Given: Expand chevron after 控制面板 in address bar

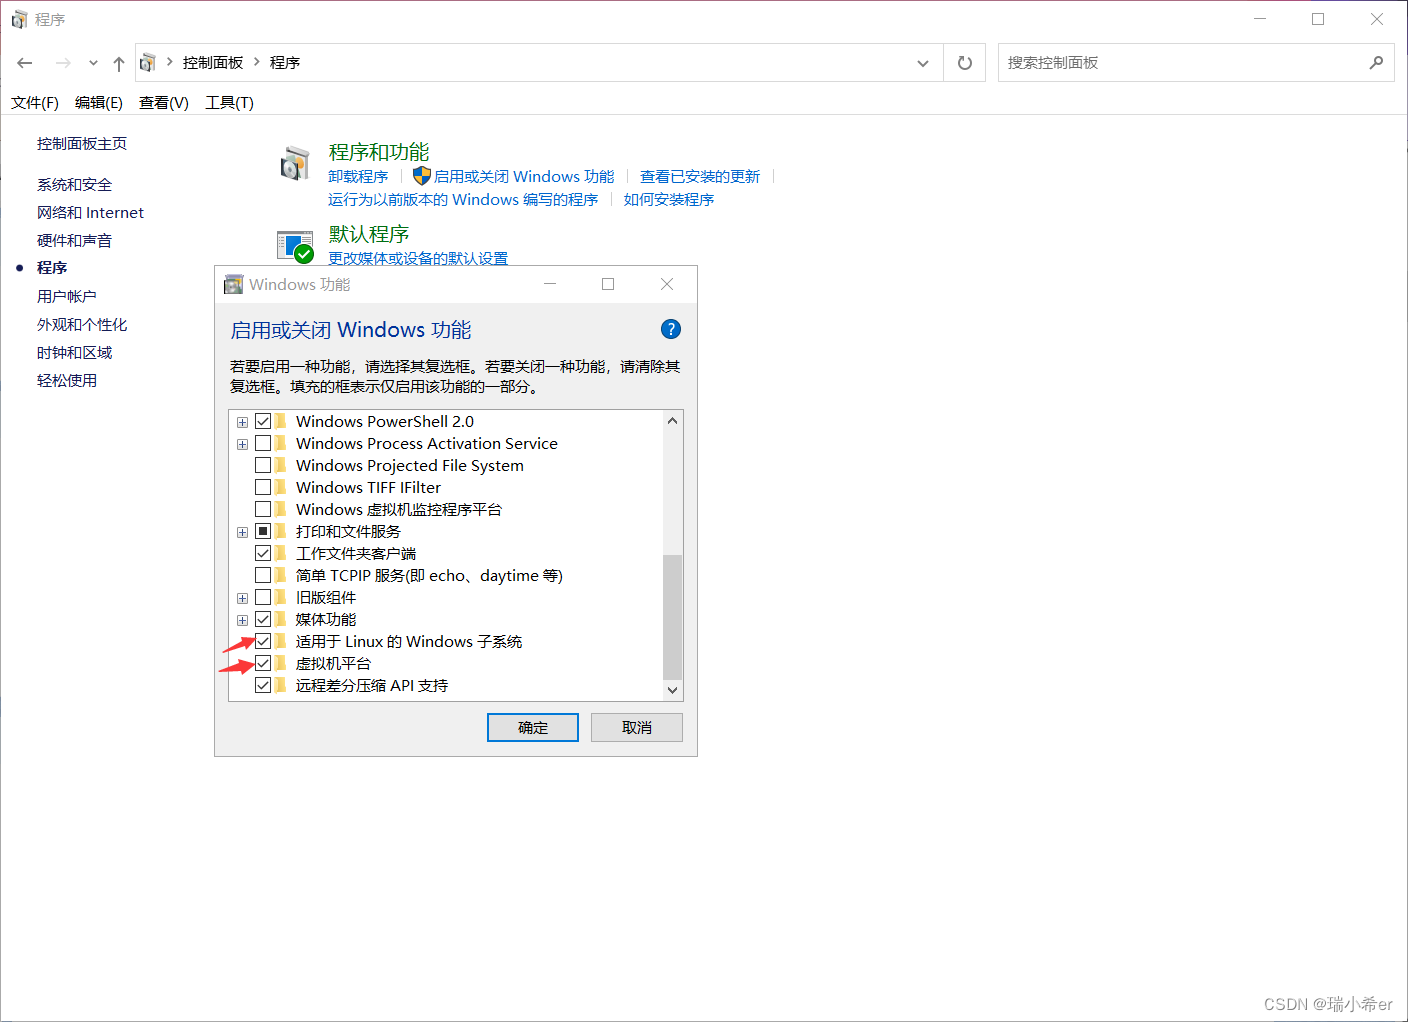Looking at the screenshot, I should (257, 62).
